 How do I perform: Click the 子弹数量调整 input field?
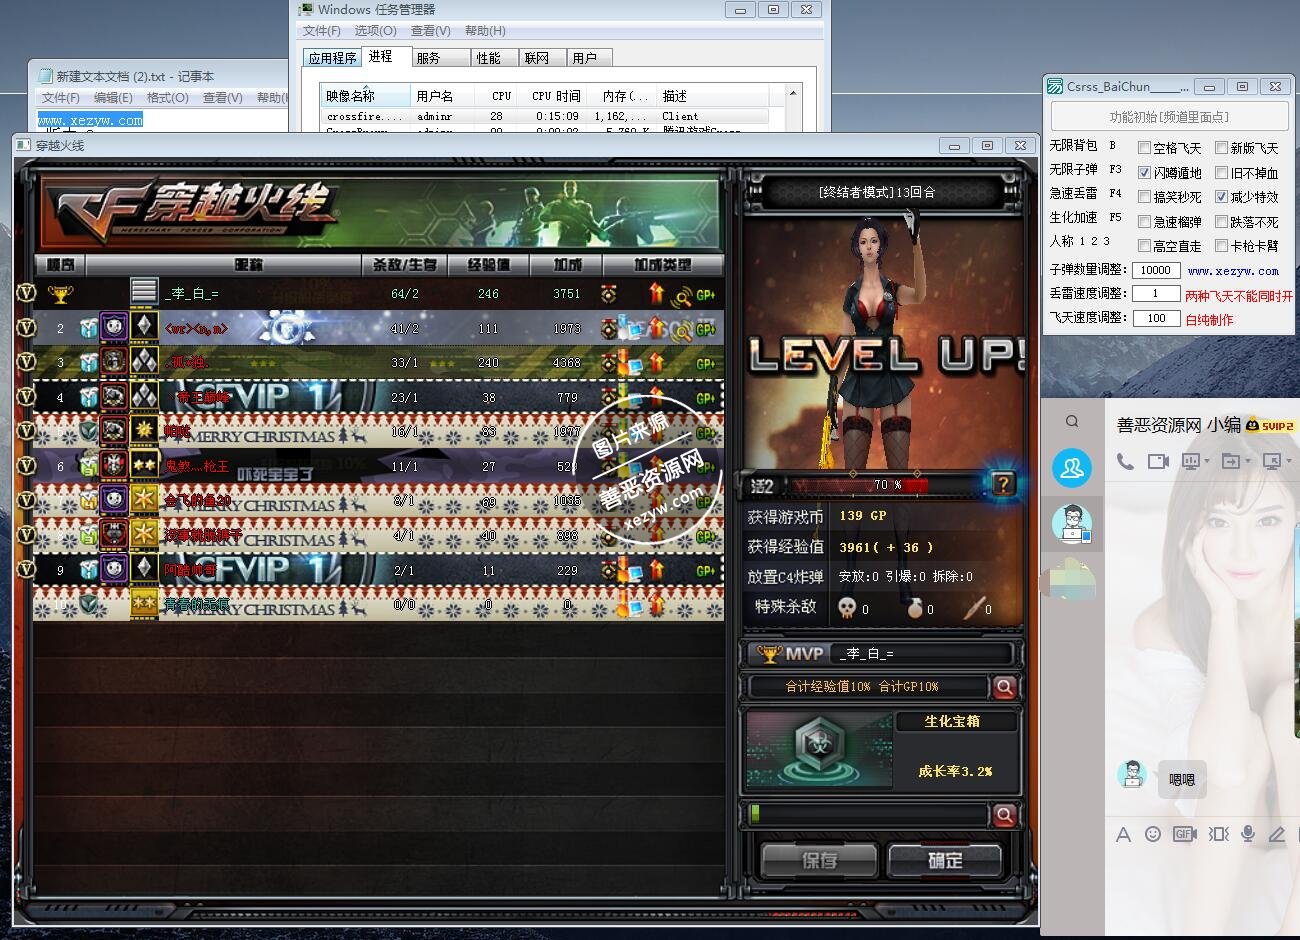pos(1156,270)
